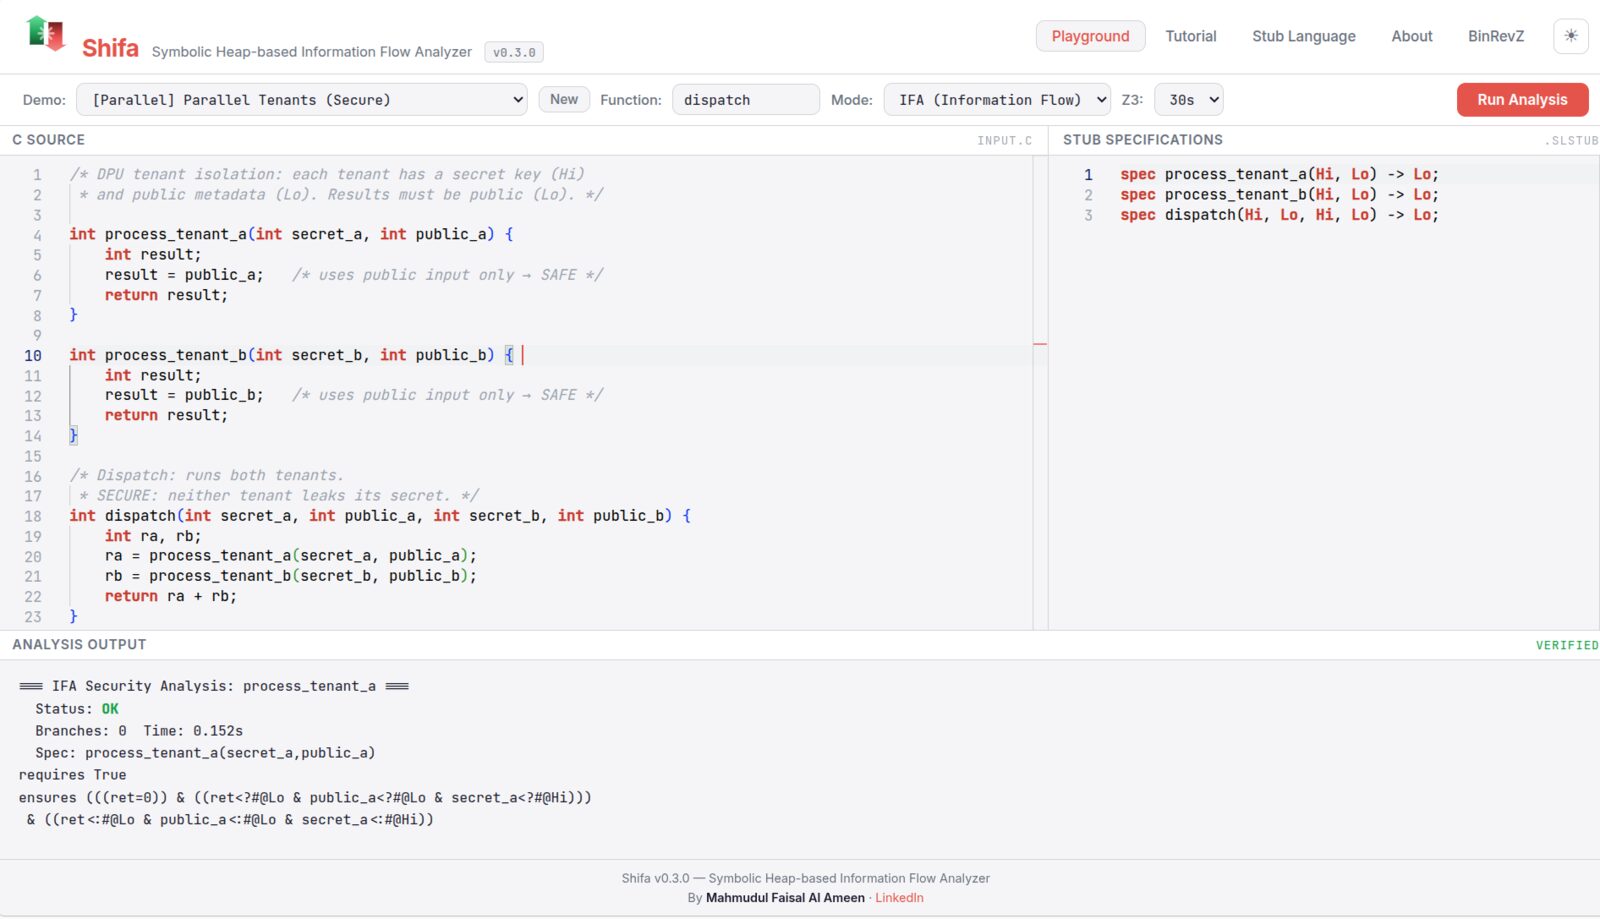Click the 'return ra + rb;' code line
Image resolution: width=1600 pixels, height=919 pixels.
click(x=171, y=596)
